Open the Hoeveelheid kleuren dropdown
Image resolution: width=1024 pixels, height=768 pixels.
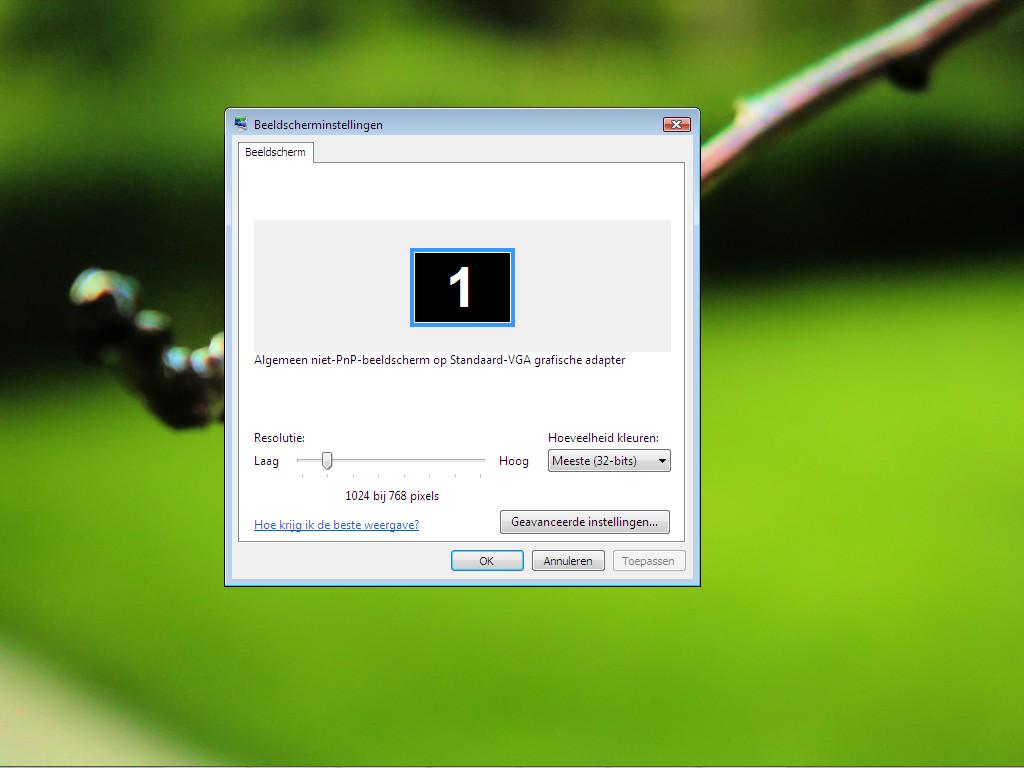[x=609, y=460]
